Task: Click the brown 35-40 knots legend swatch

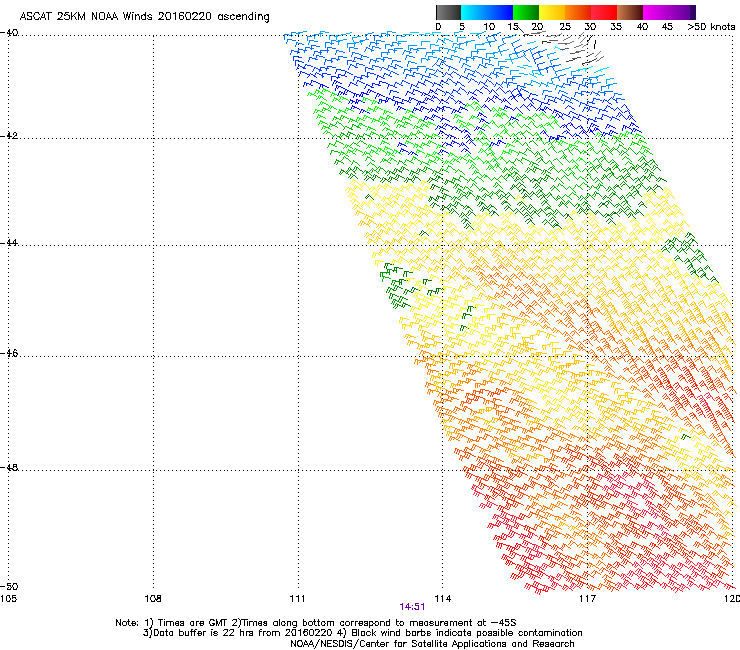Action: [630, 12]
